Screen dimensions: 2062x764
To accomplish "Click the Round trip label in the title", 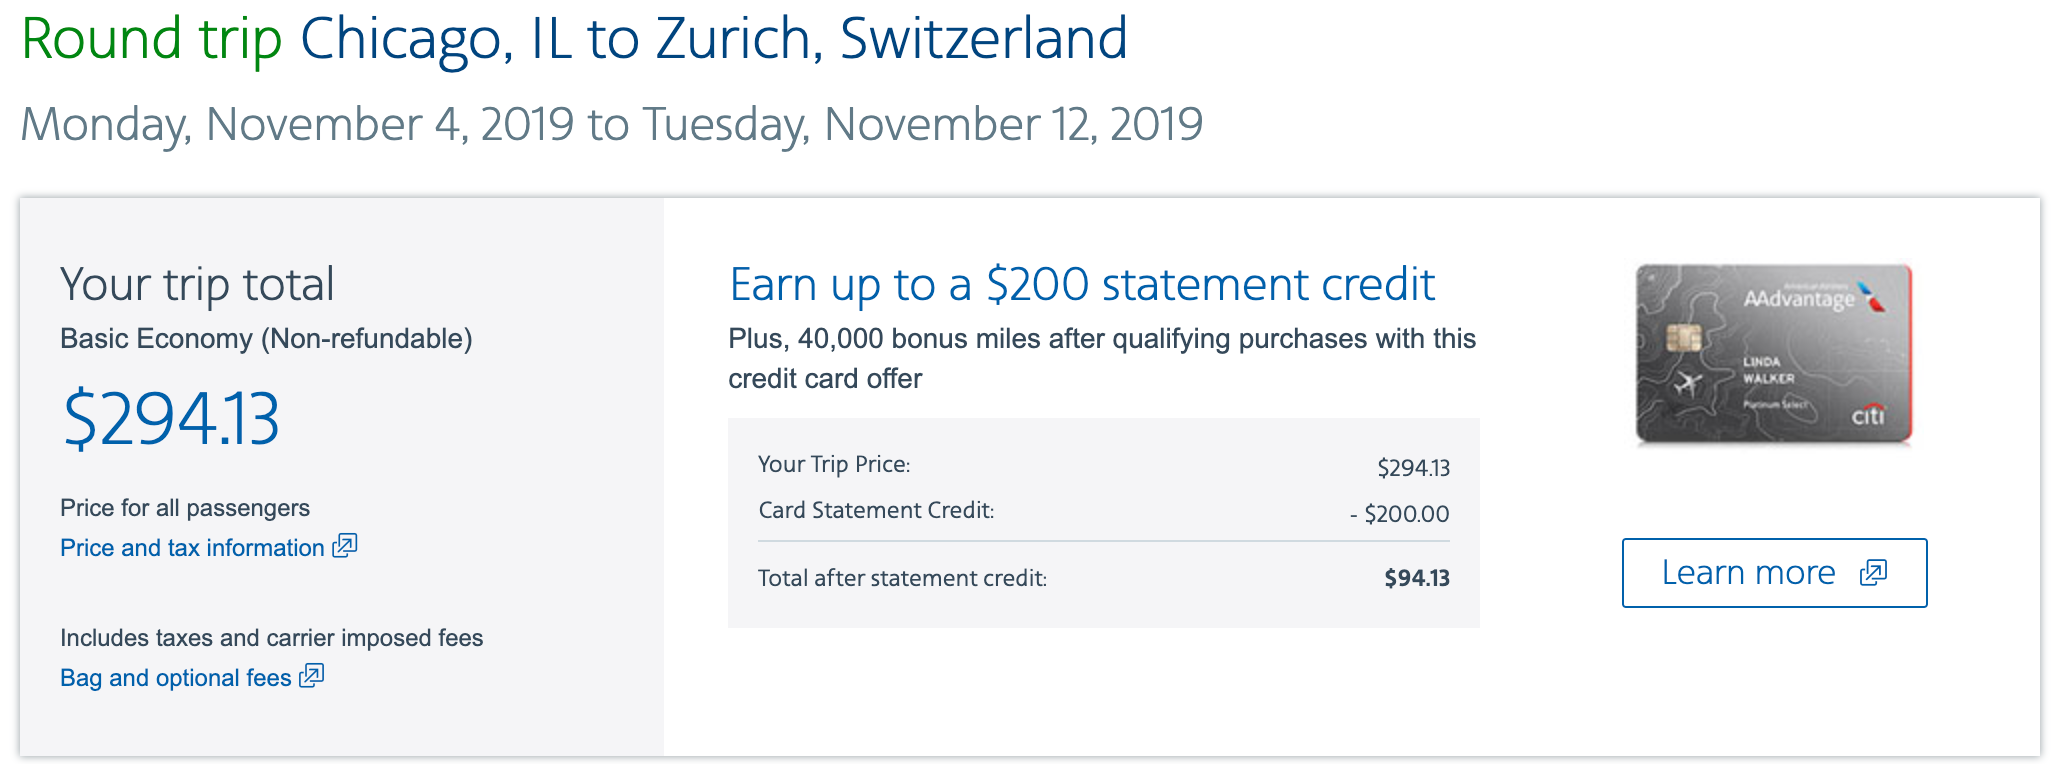I will tap(151, 40).
